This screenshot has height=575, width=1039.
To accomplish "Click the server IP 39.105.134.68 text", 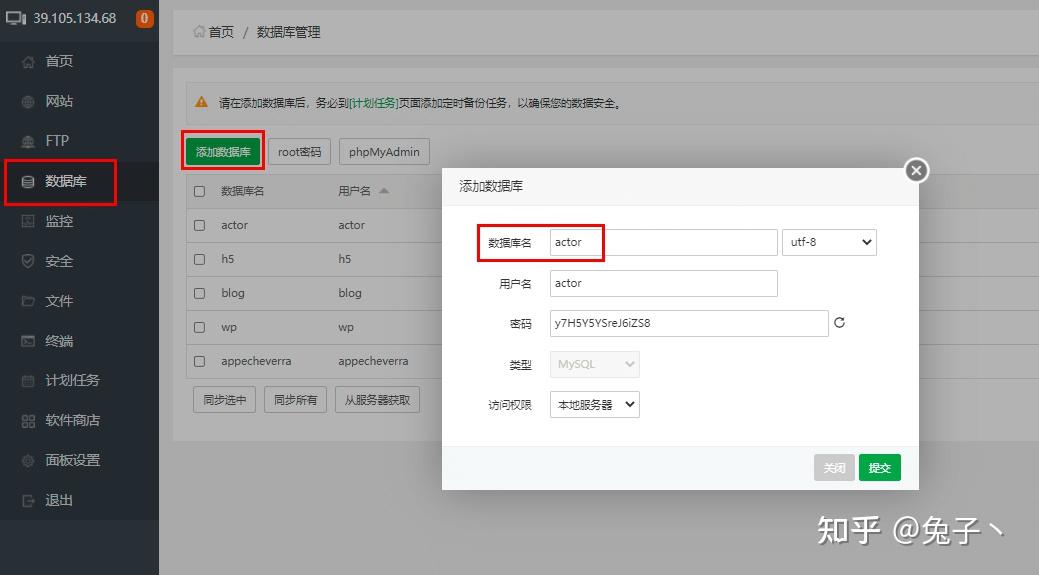I will coord(75,19).
